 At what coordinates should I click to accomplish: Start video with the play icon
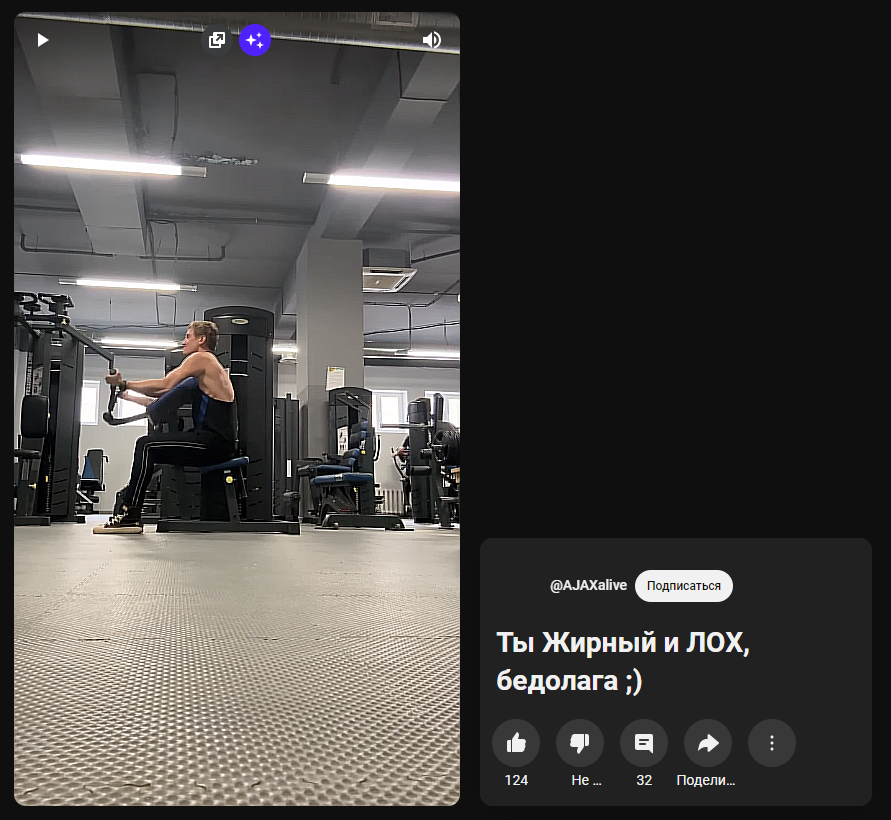pos(43,40)
